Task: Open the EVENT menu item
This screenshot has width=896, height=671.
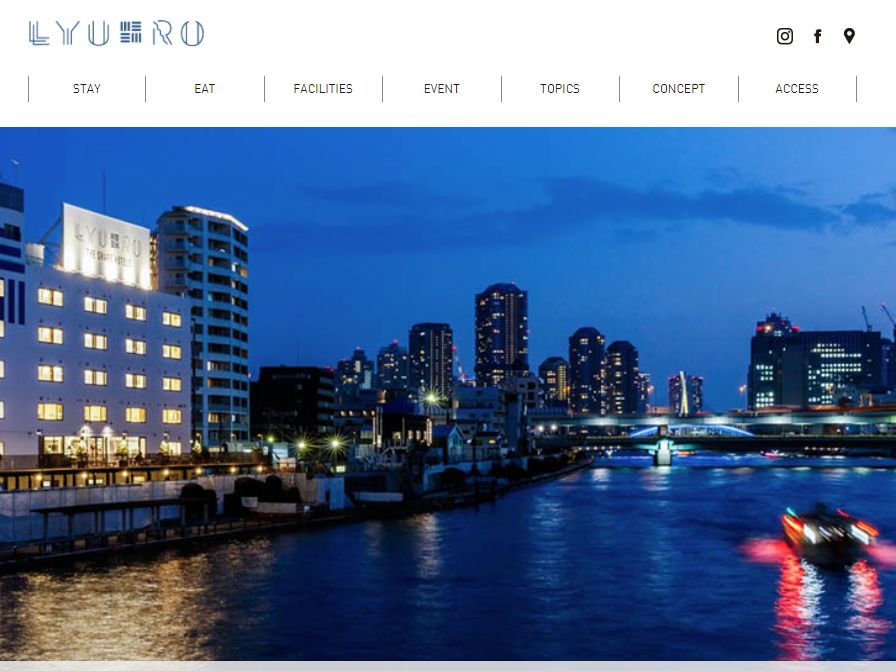Action: pos(442,89)
